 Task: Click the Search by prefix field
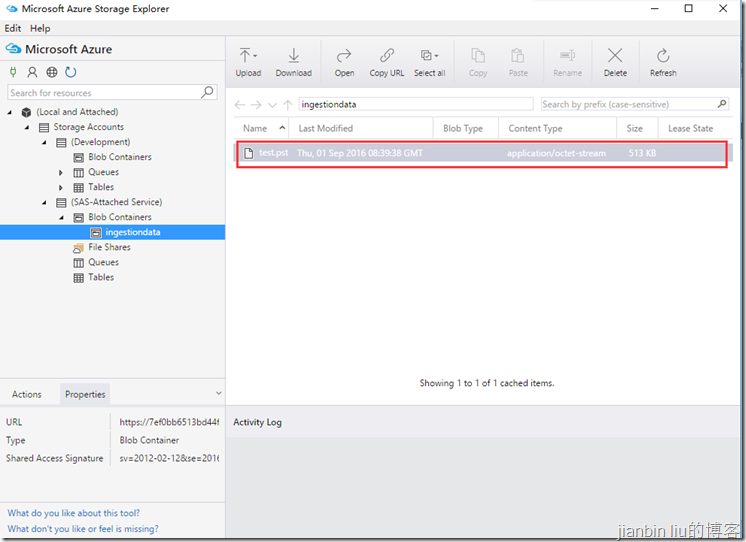point(635,104)
